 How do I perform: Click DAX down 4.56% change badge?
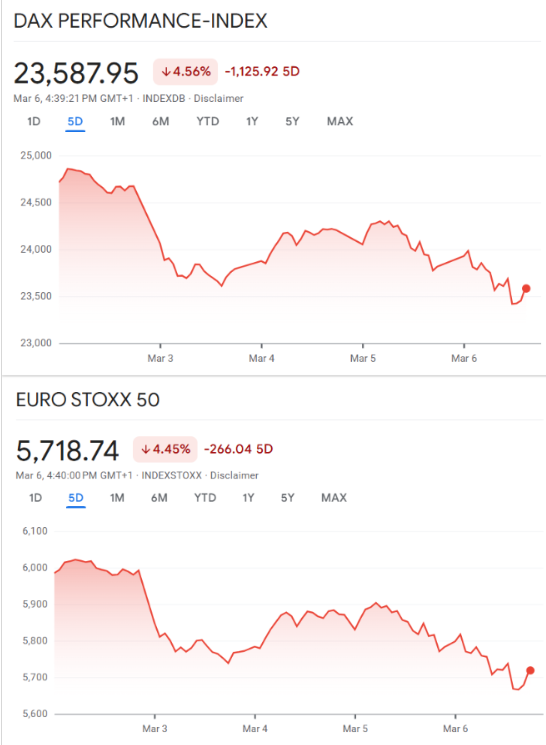pyautogui.click(x=185, y=72)
